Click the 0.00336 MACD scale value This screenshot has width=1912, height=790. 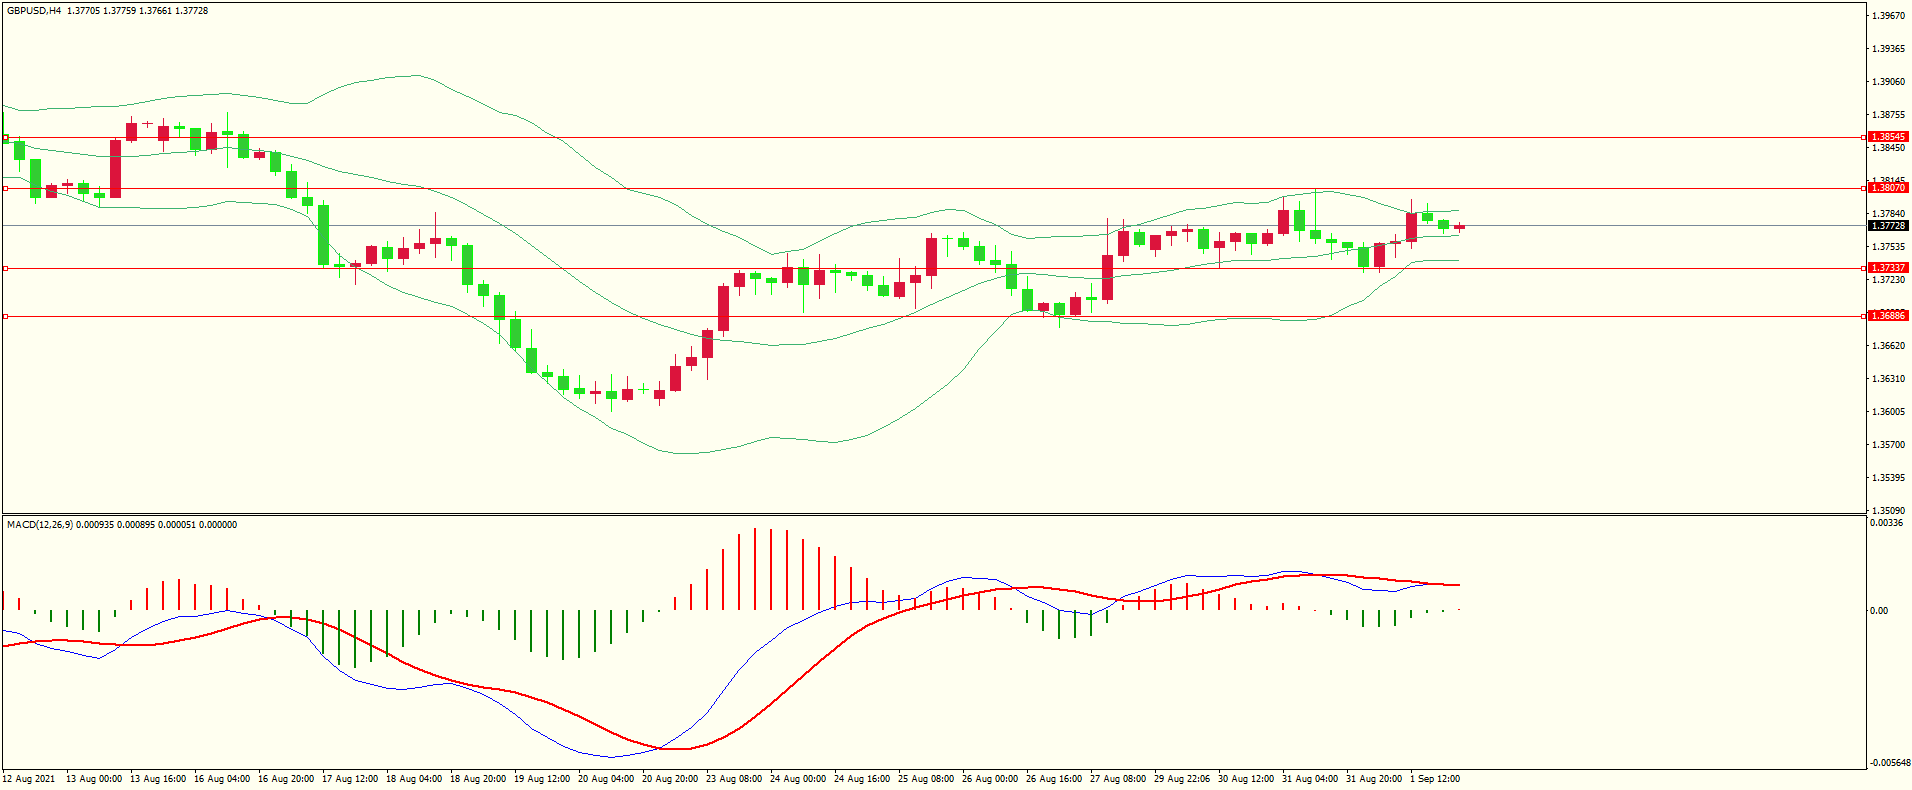click(x=1885, y=523)
